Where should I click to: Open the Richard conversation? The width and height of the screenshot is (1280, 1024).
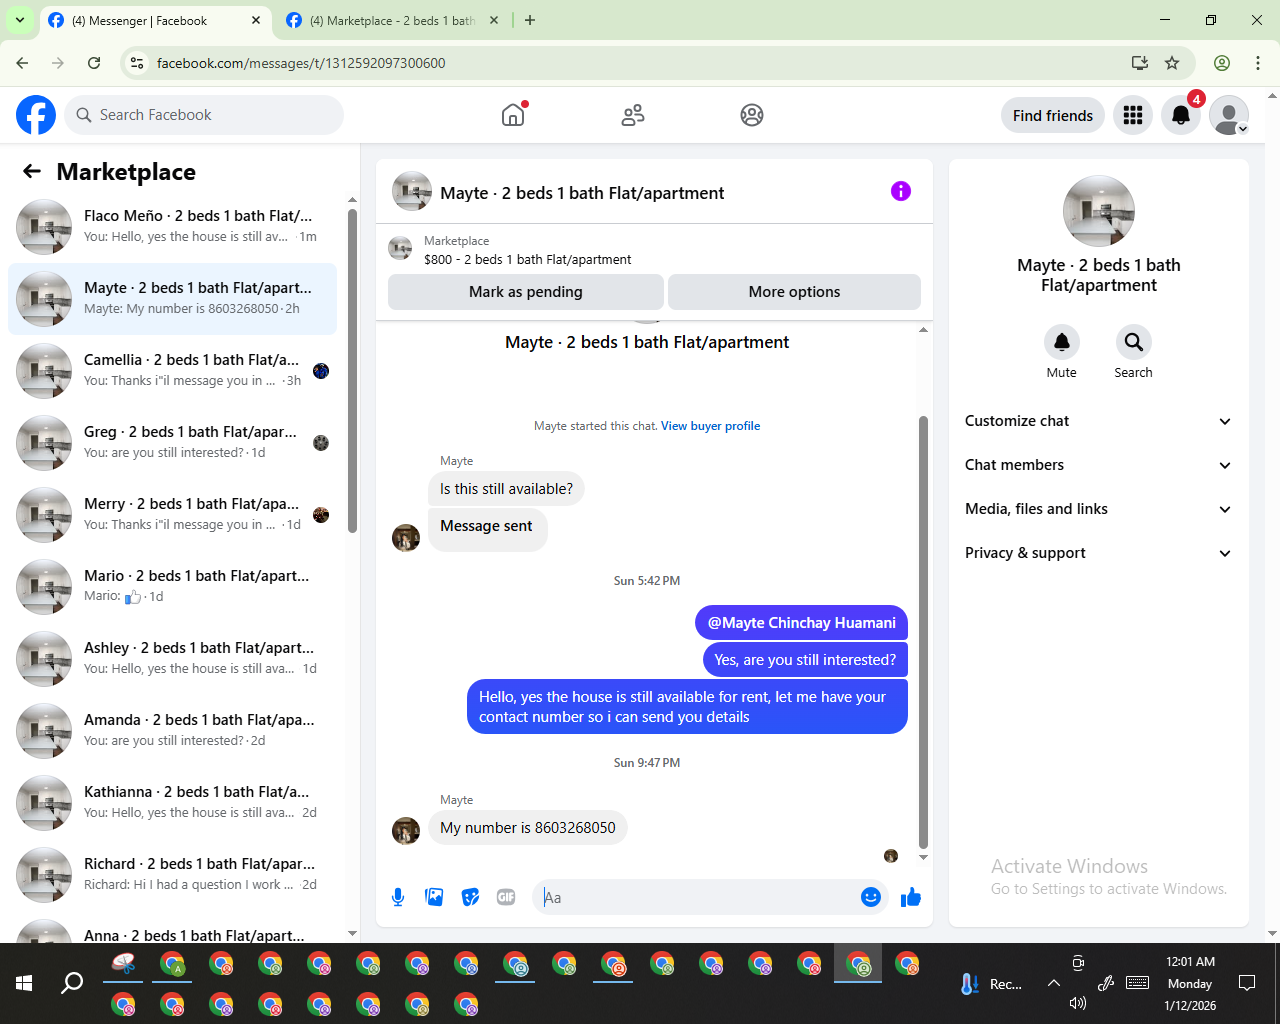172,875
